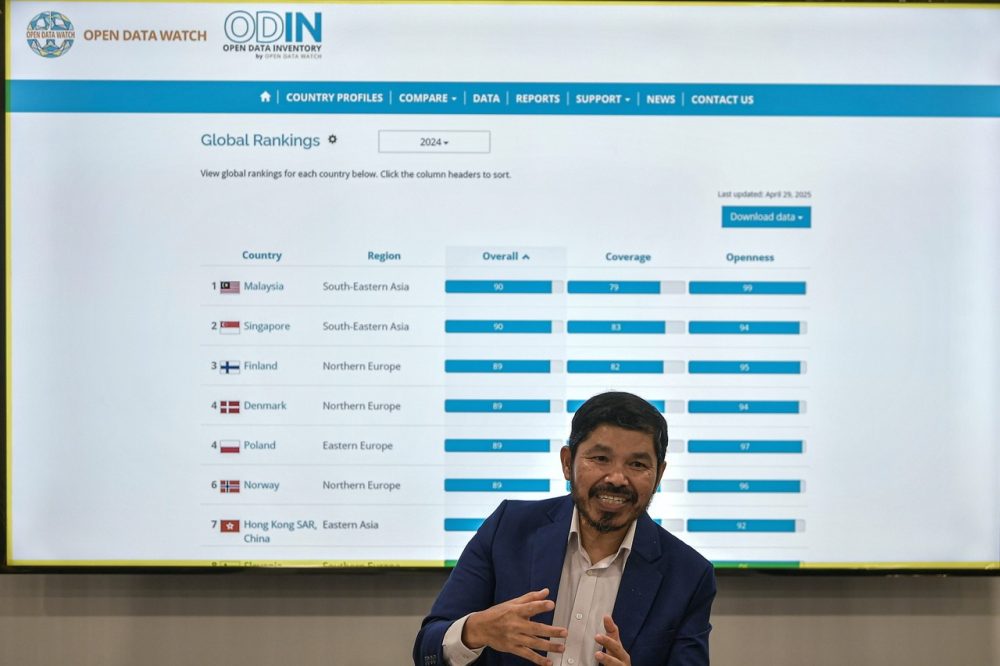Click 'Northern Europe' in Norway's row
Viewport: 1000px width, 666px height.
[362, 485]
